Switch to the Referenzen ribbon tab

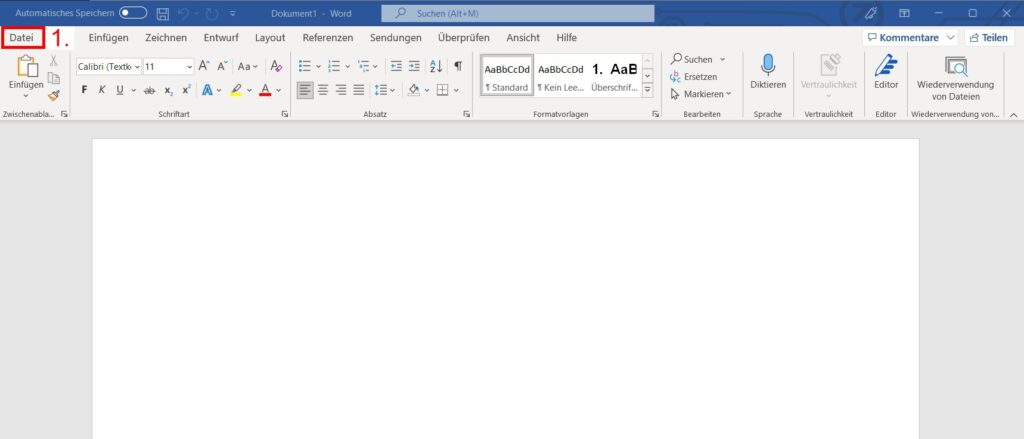(327, 37)
